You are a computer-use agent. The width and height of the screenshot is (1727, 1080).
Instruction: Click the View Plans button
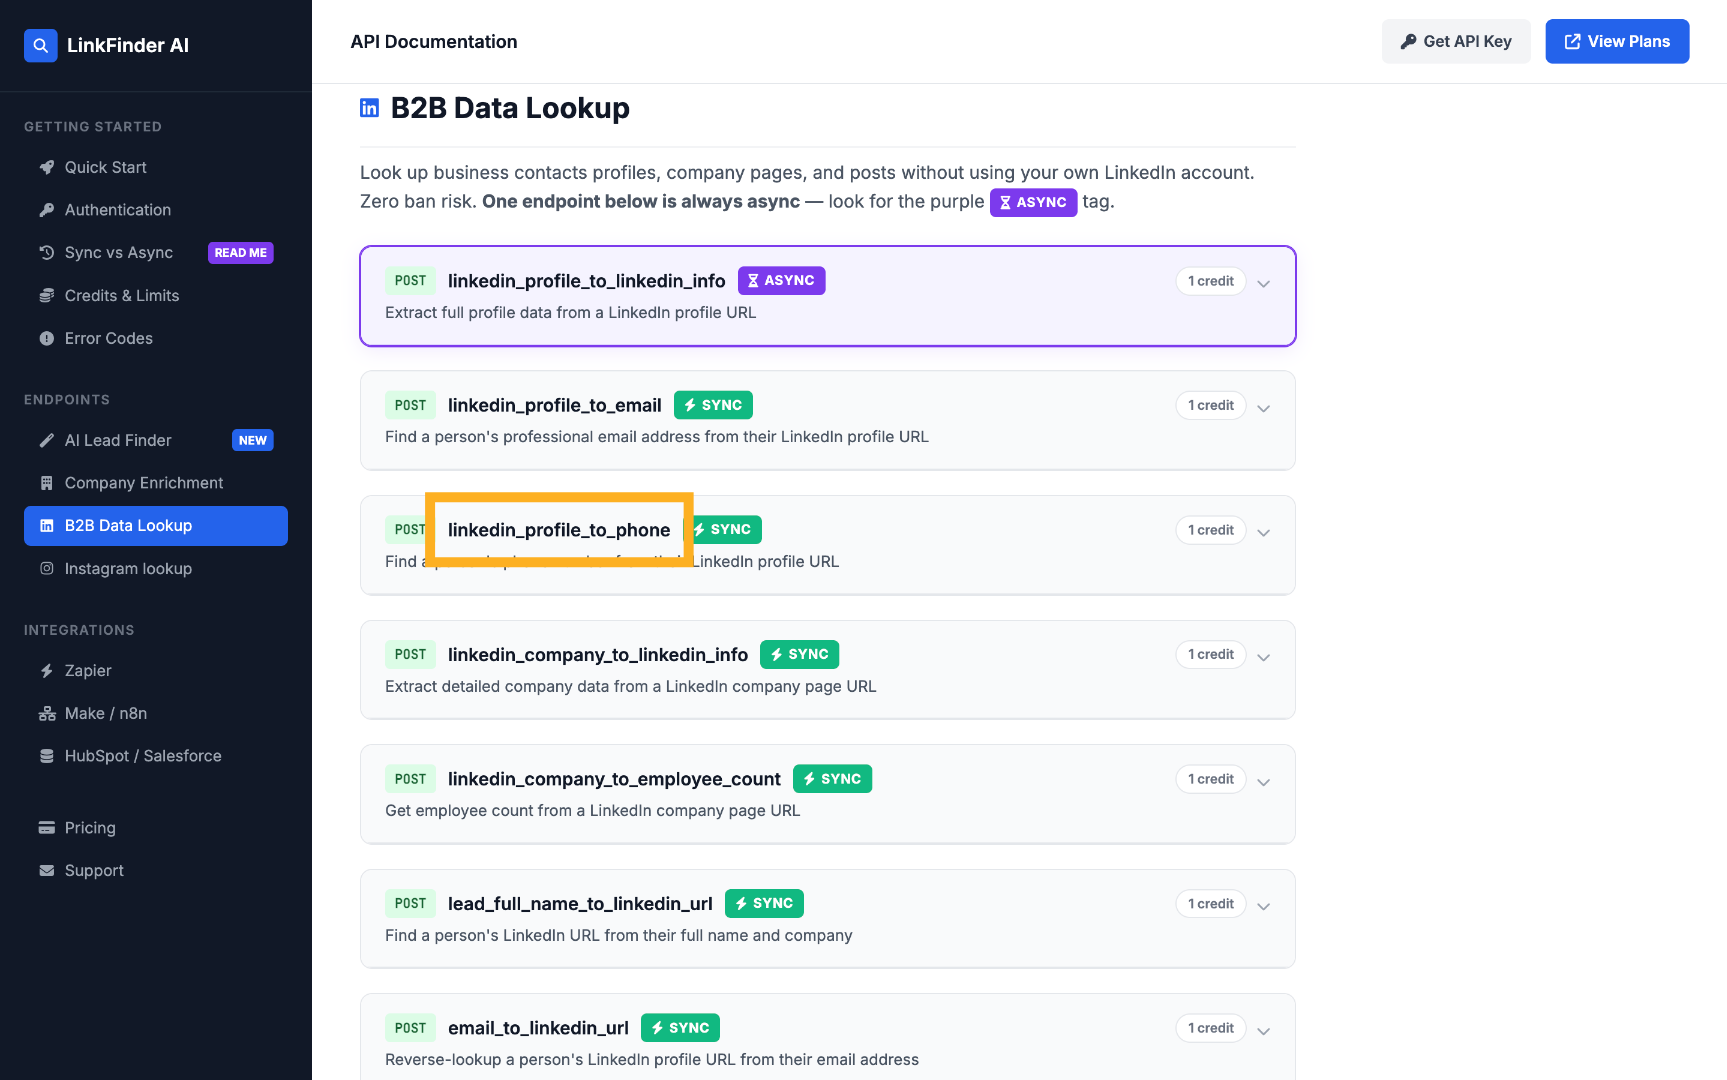pos(1617,41)
